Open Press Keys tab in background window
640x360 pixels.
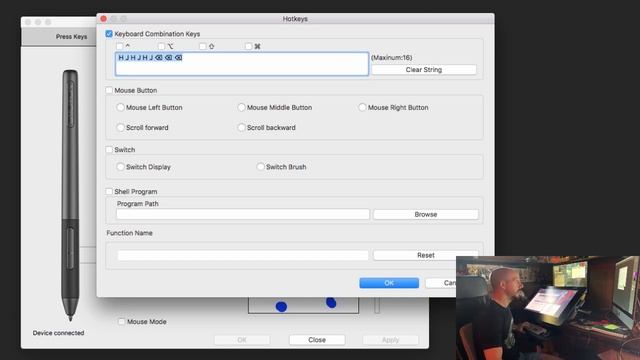tap(71, 37)
